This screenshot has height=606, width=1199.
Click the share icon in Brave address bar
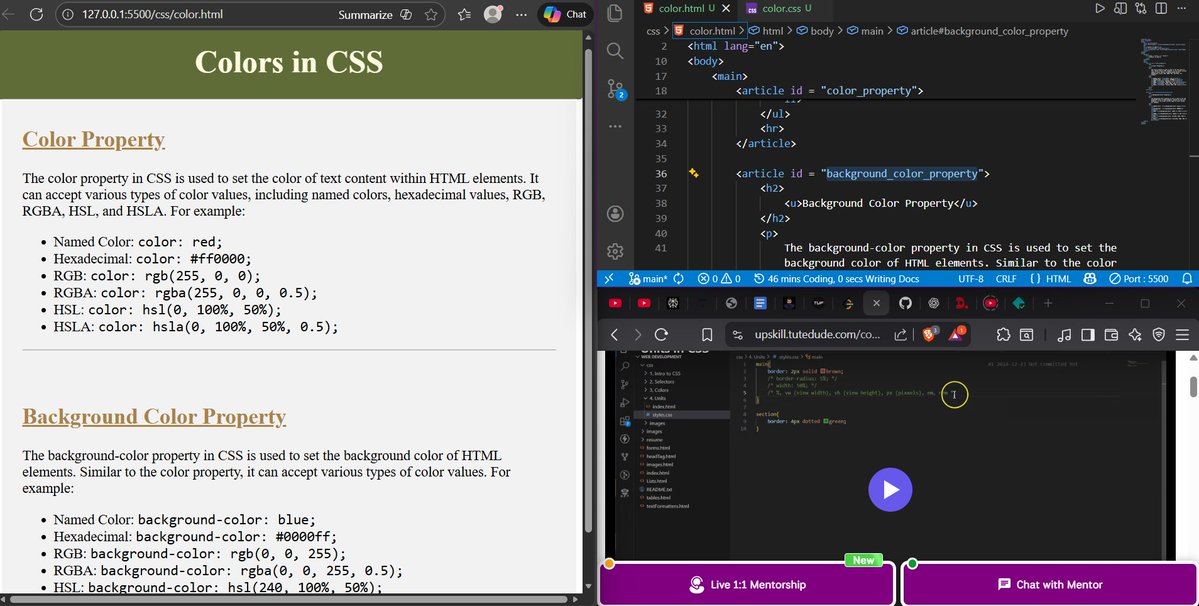coord(900,335)
